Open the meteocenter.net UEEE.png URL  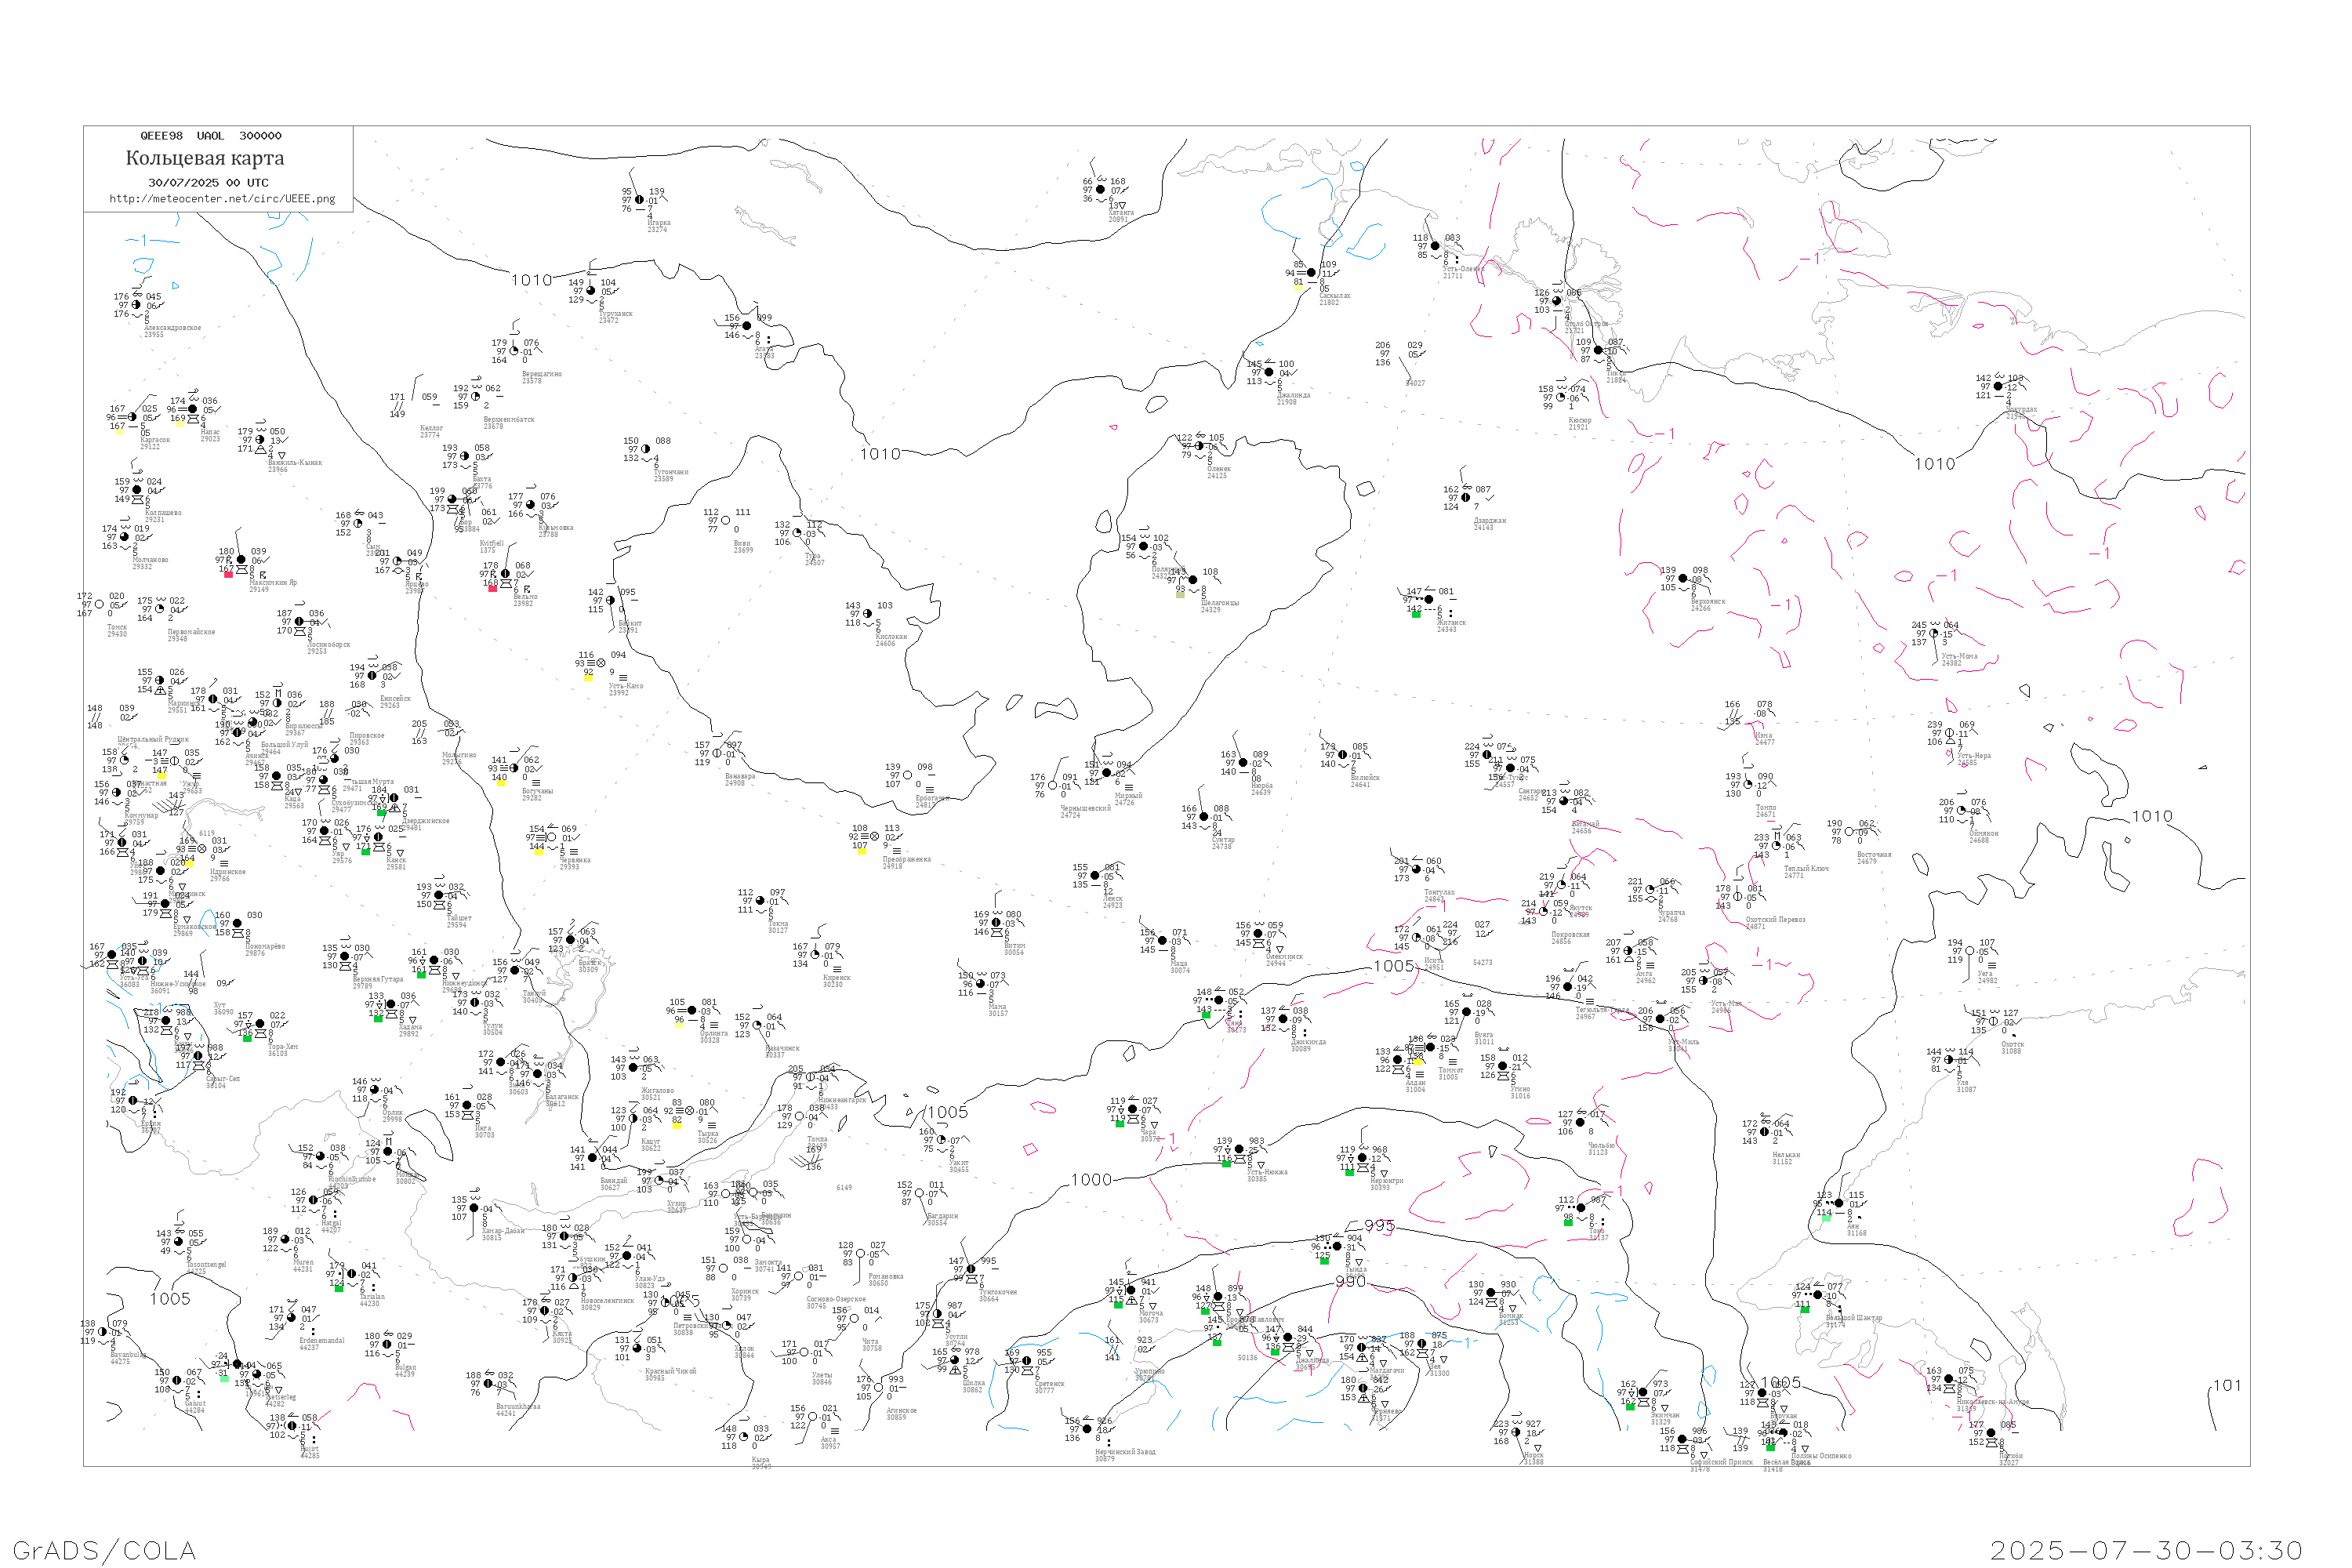[222, 199]
